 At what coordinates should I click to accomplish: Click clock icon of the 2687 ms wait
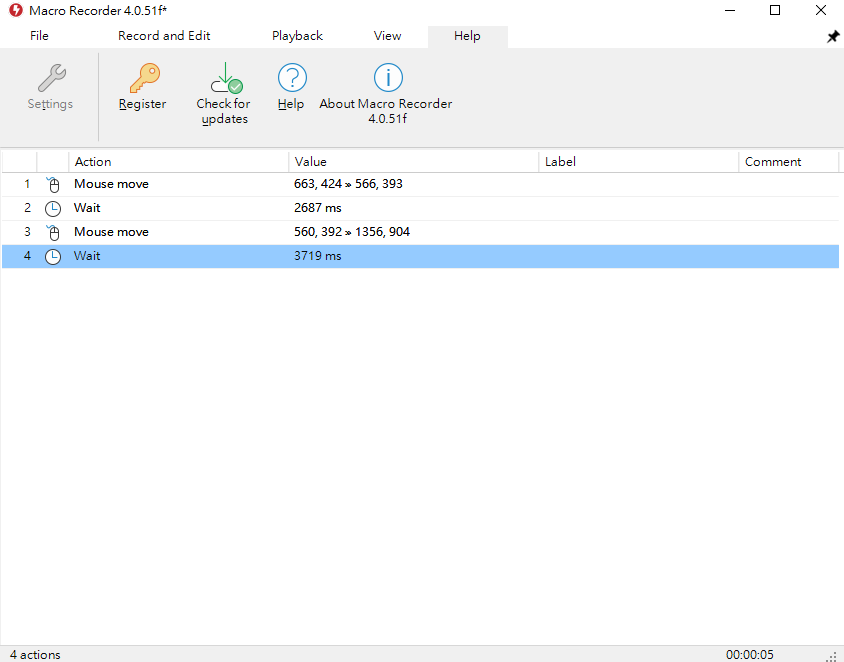(x=53, y=208)
